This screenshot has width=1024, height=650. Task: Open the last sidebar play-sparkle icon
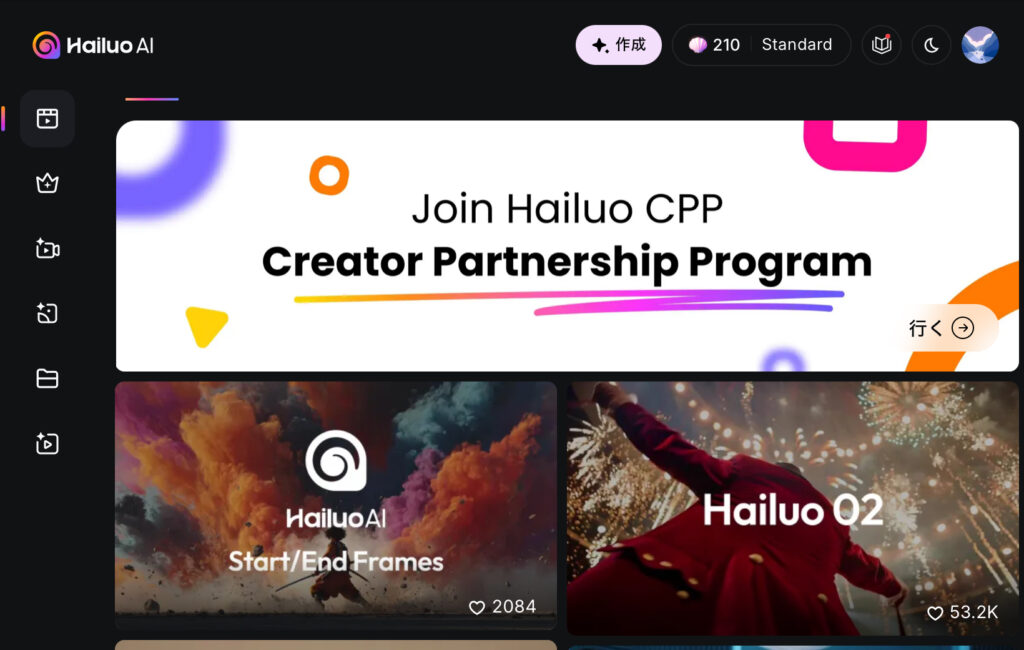point(47,444)
